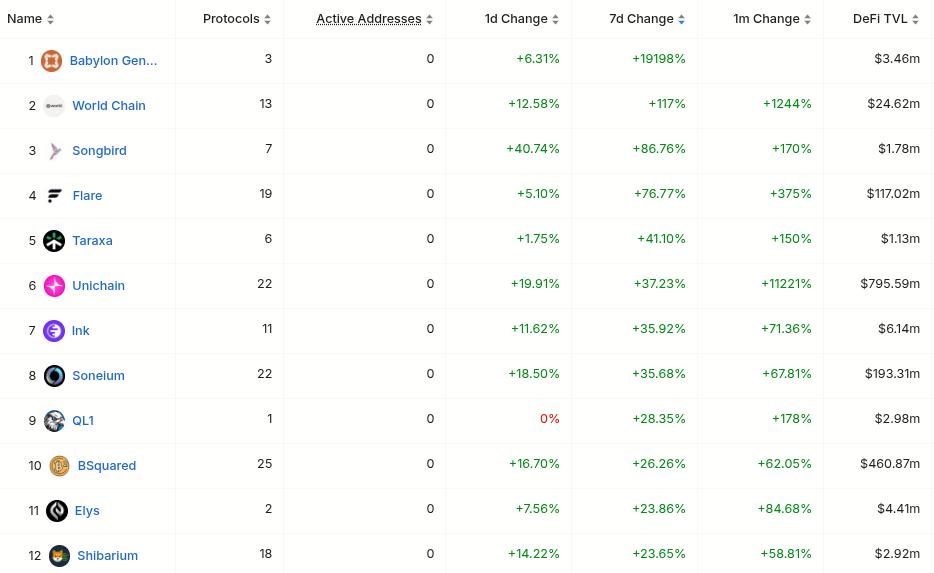Click the Songbird logo icon
The image size is (934, 573).
[54, 151]
